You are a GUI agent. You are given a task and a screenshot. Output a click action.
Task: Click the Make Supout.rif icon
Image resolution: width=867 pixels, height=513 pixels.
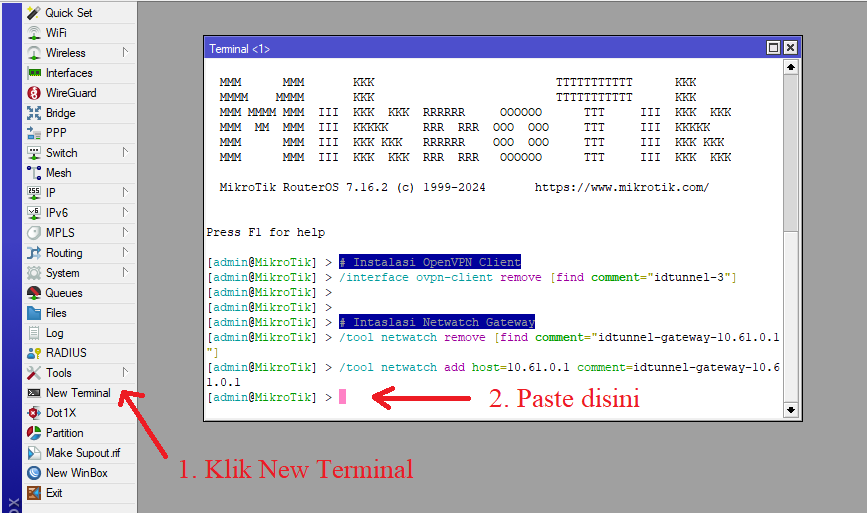tap(34, 453)
